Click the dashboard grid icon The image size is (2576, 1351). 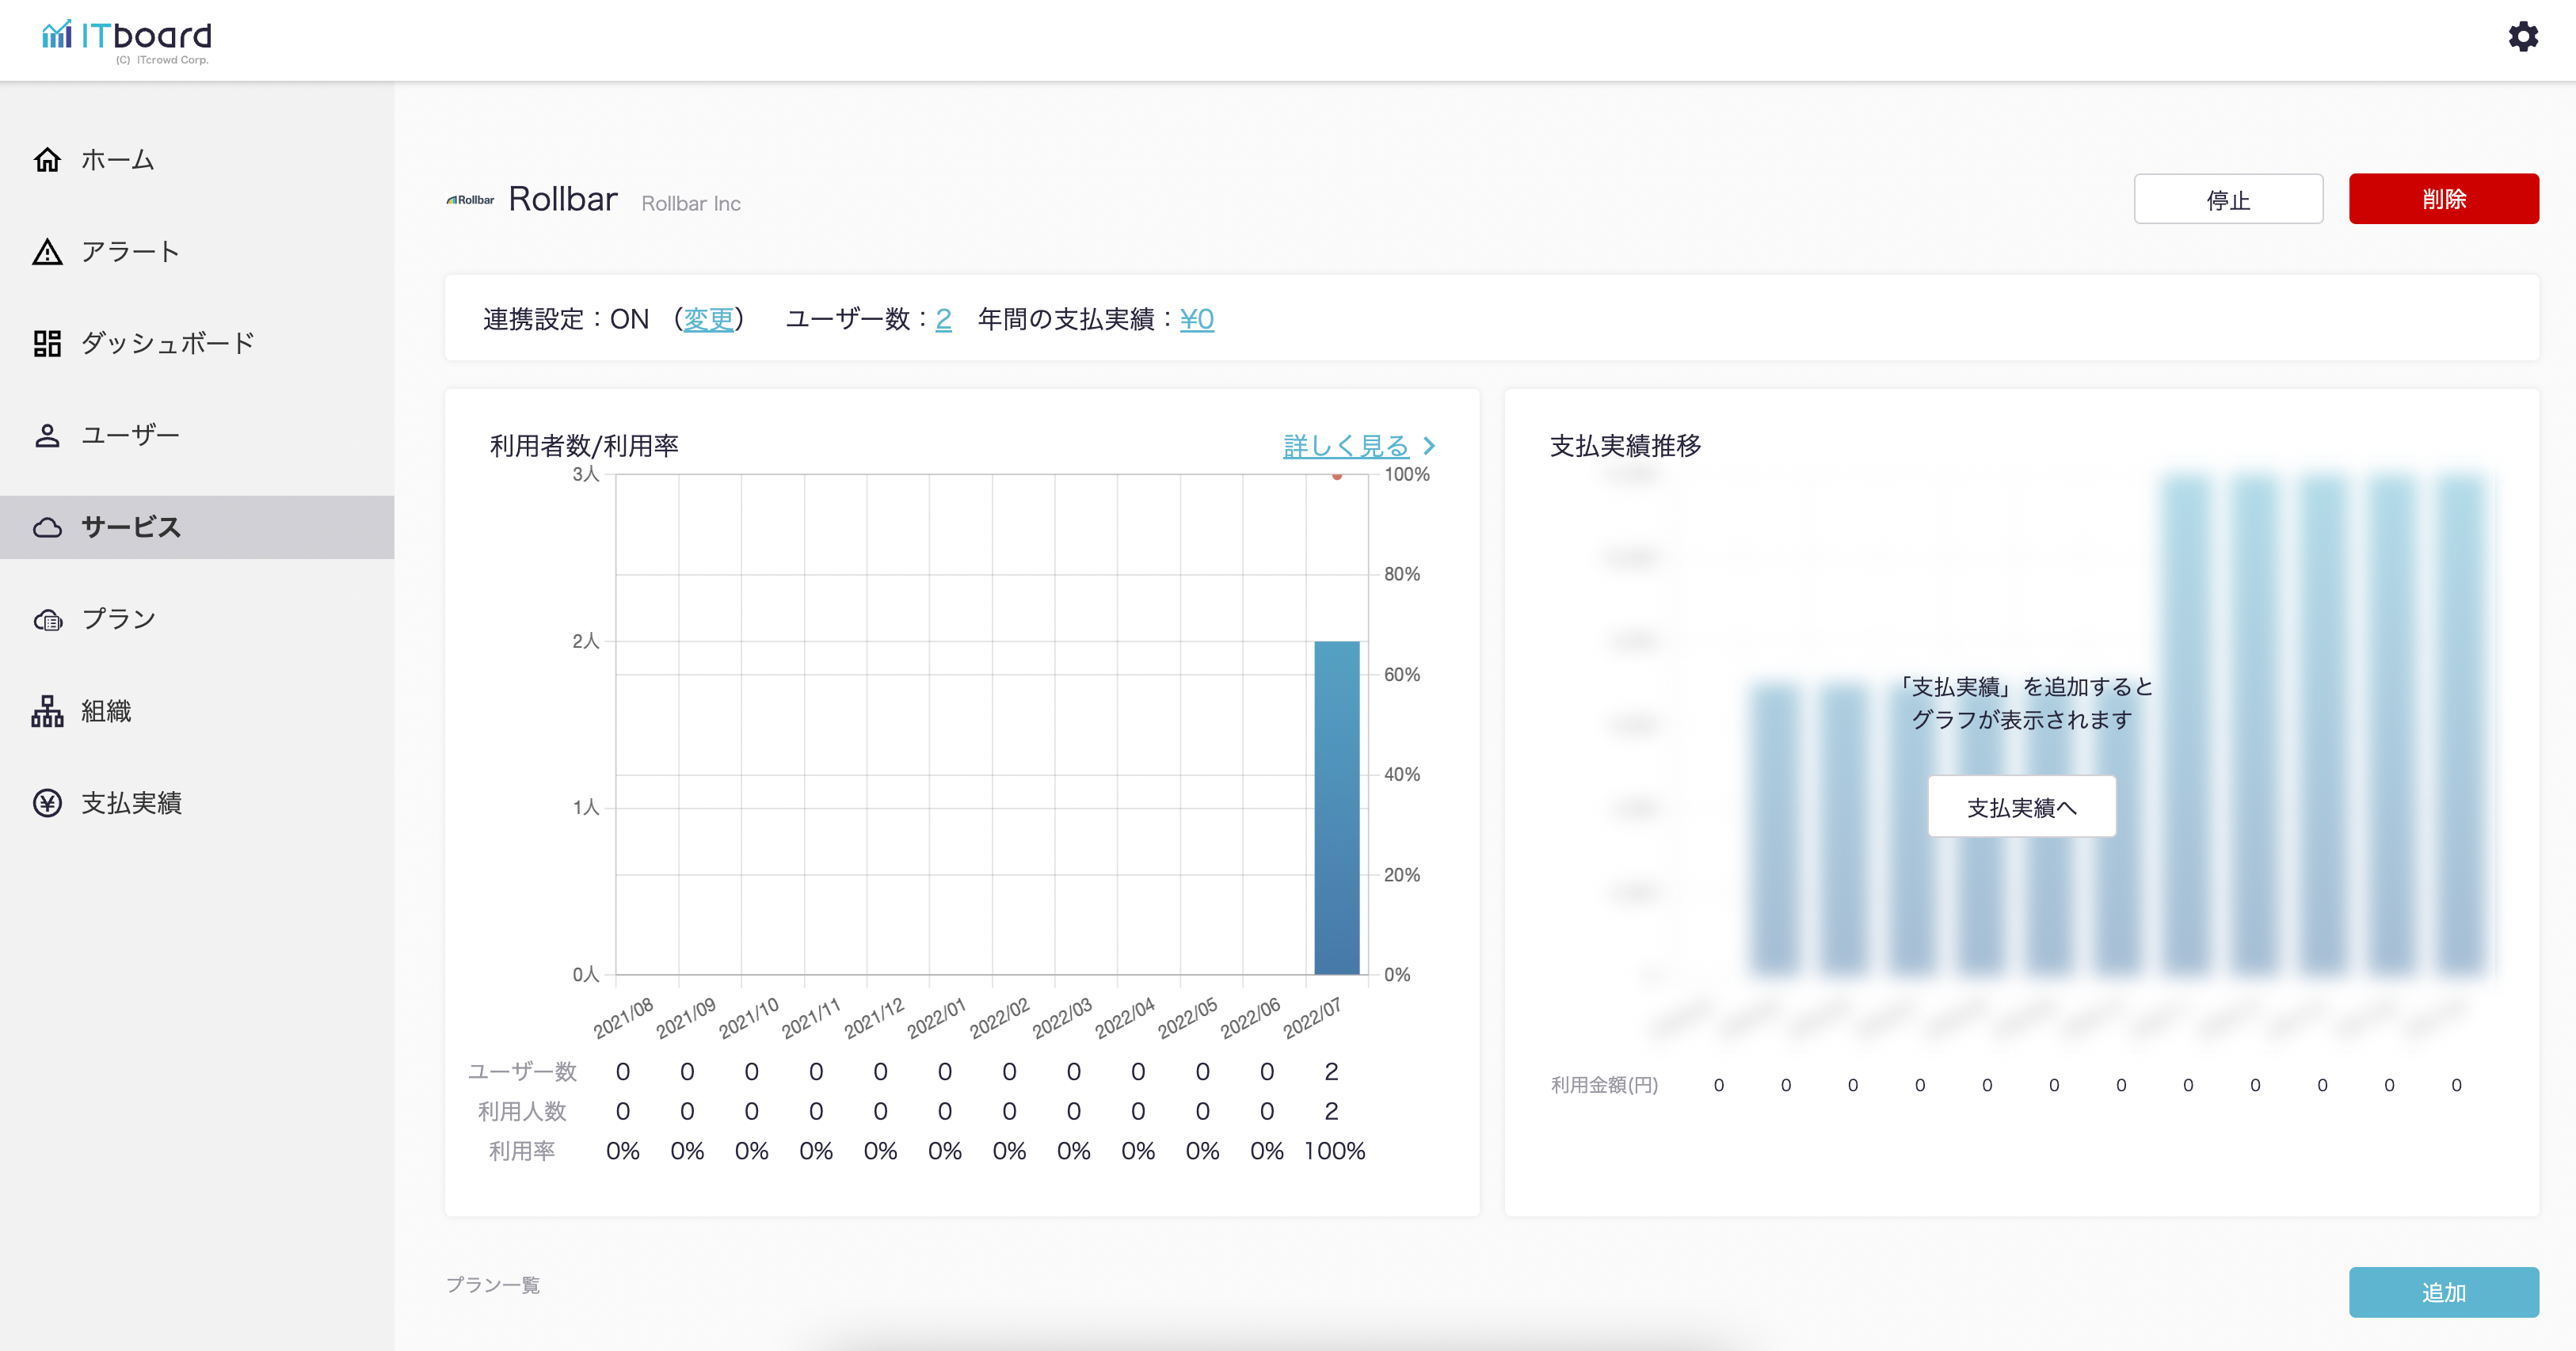pos(47,344)
